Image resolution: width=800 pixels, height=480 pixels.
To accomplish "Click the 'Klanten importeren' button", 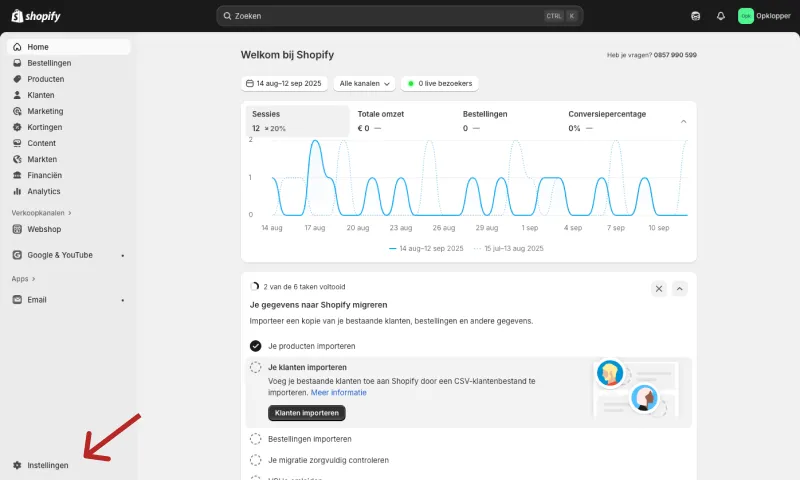I will 307,413.
